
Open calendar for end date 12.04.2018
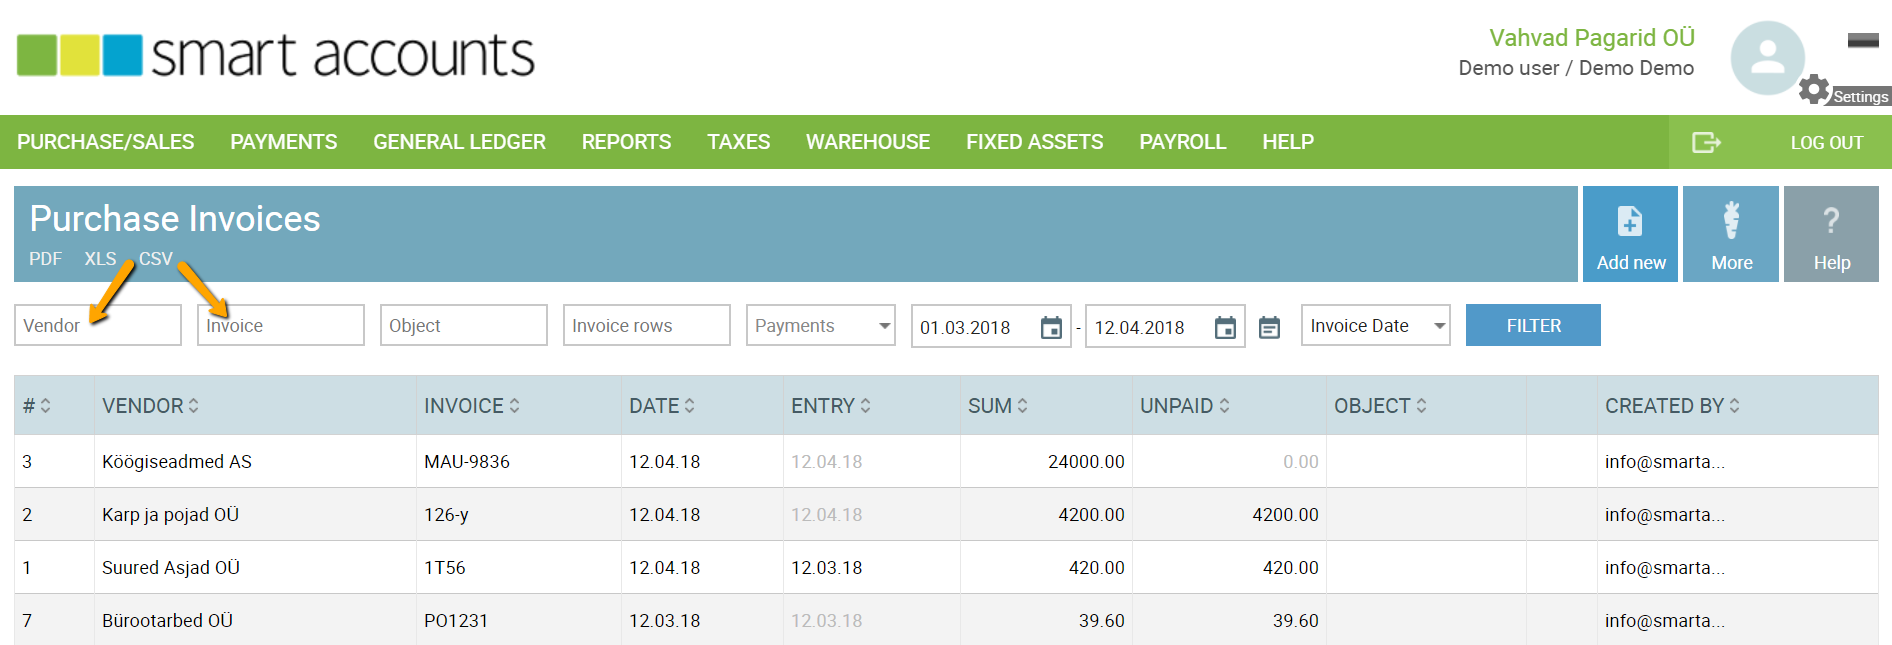click(1225, 327)
